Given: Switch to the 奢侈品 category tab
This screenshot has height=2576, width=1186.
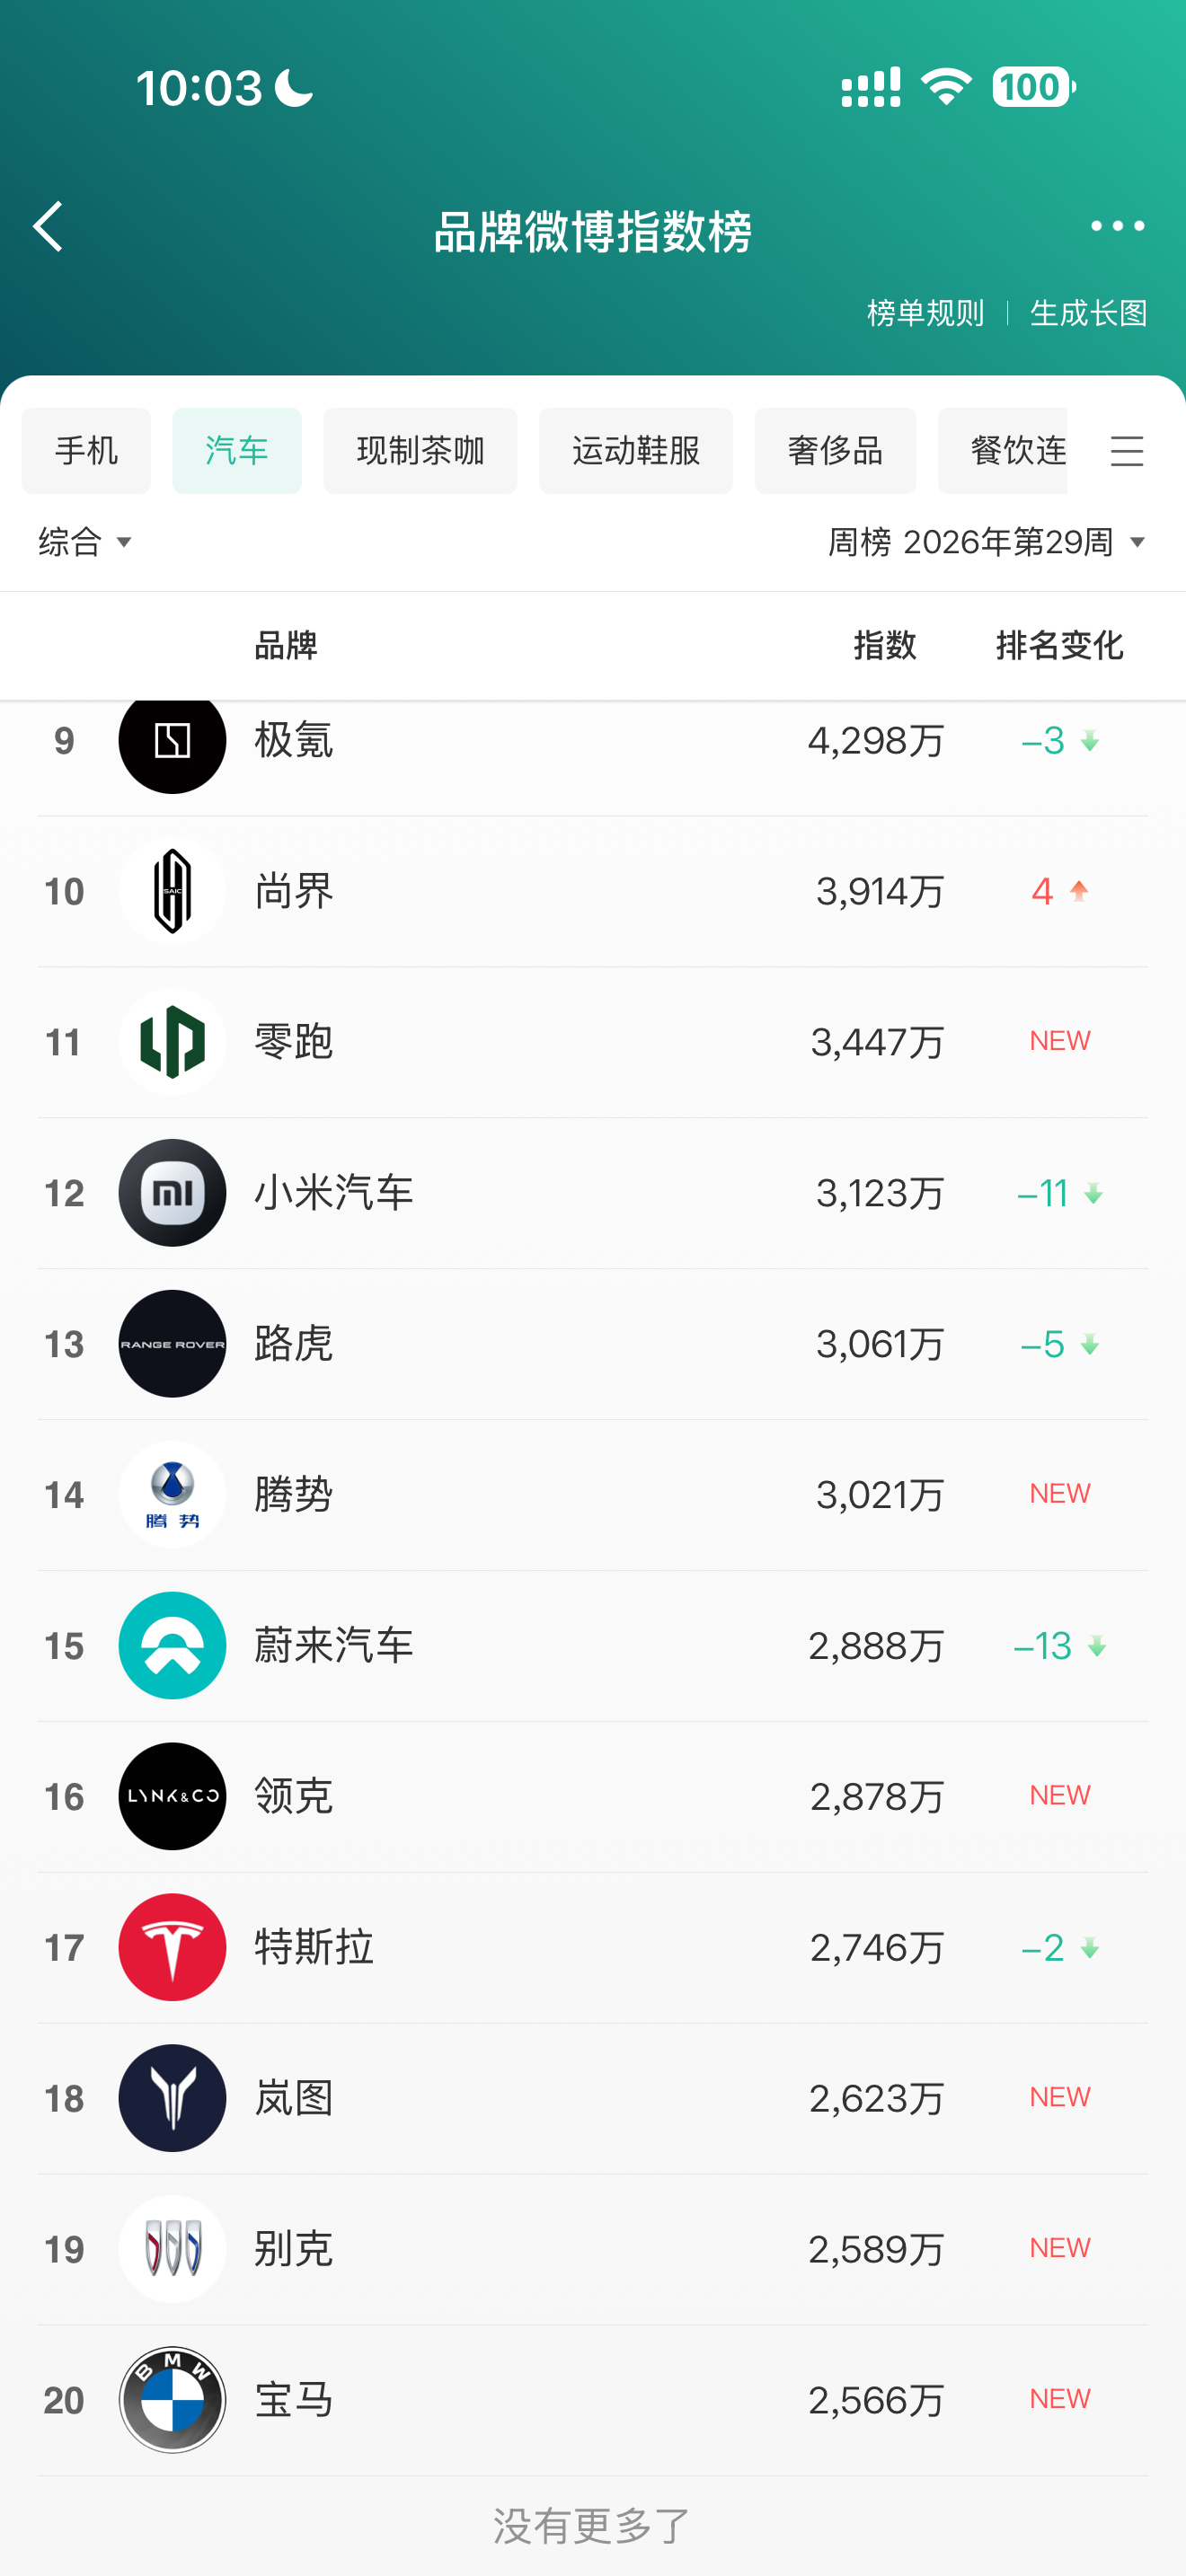Looking at the screenshot, I should click(x=835, y=451).
